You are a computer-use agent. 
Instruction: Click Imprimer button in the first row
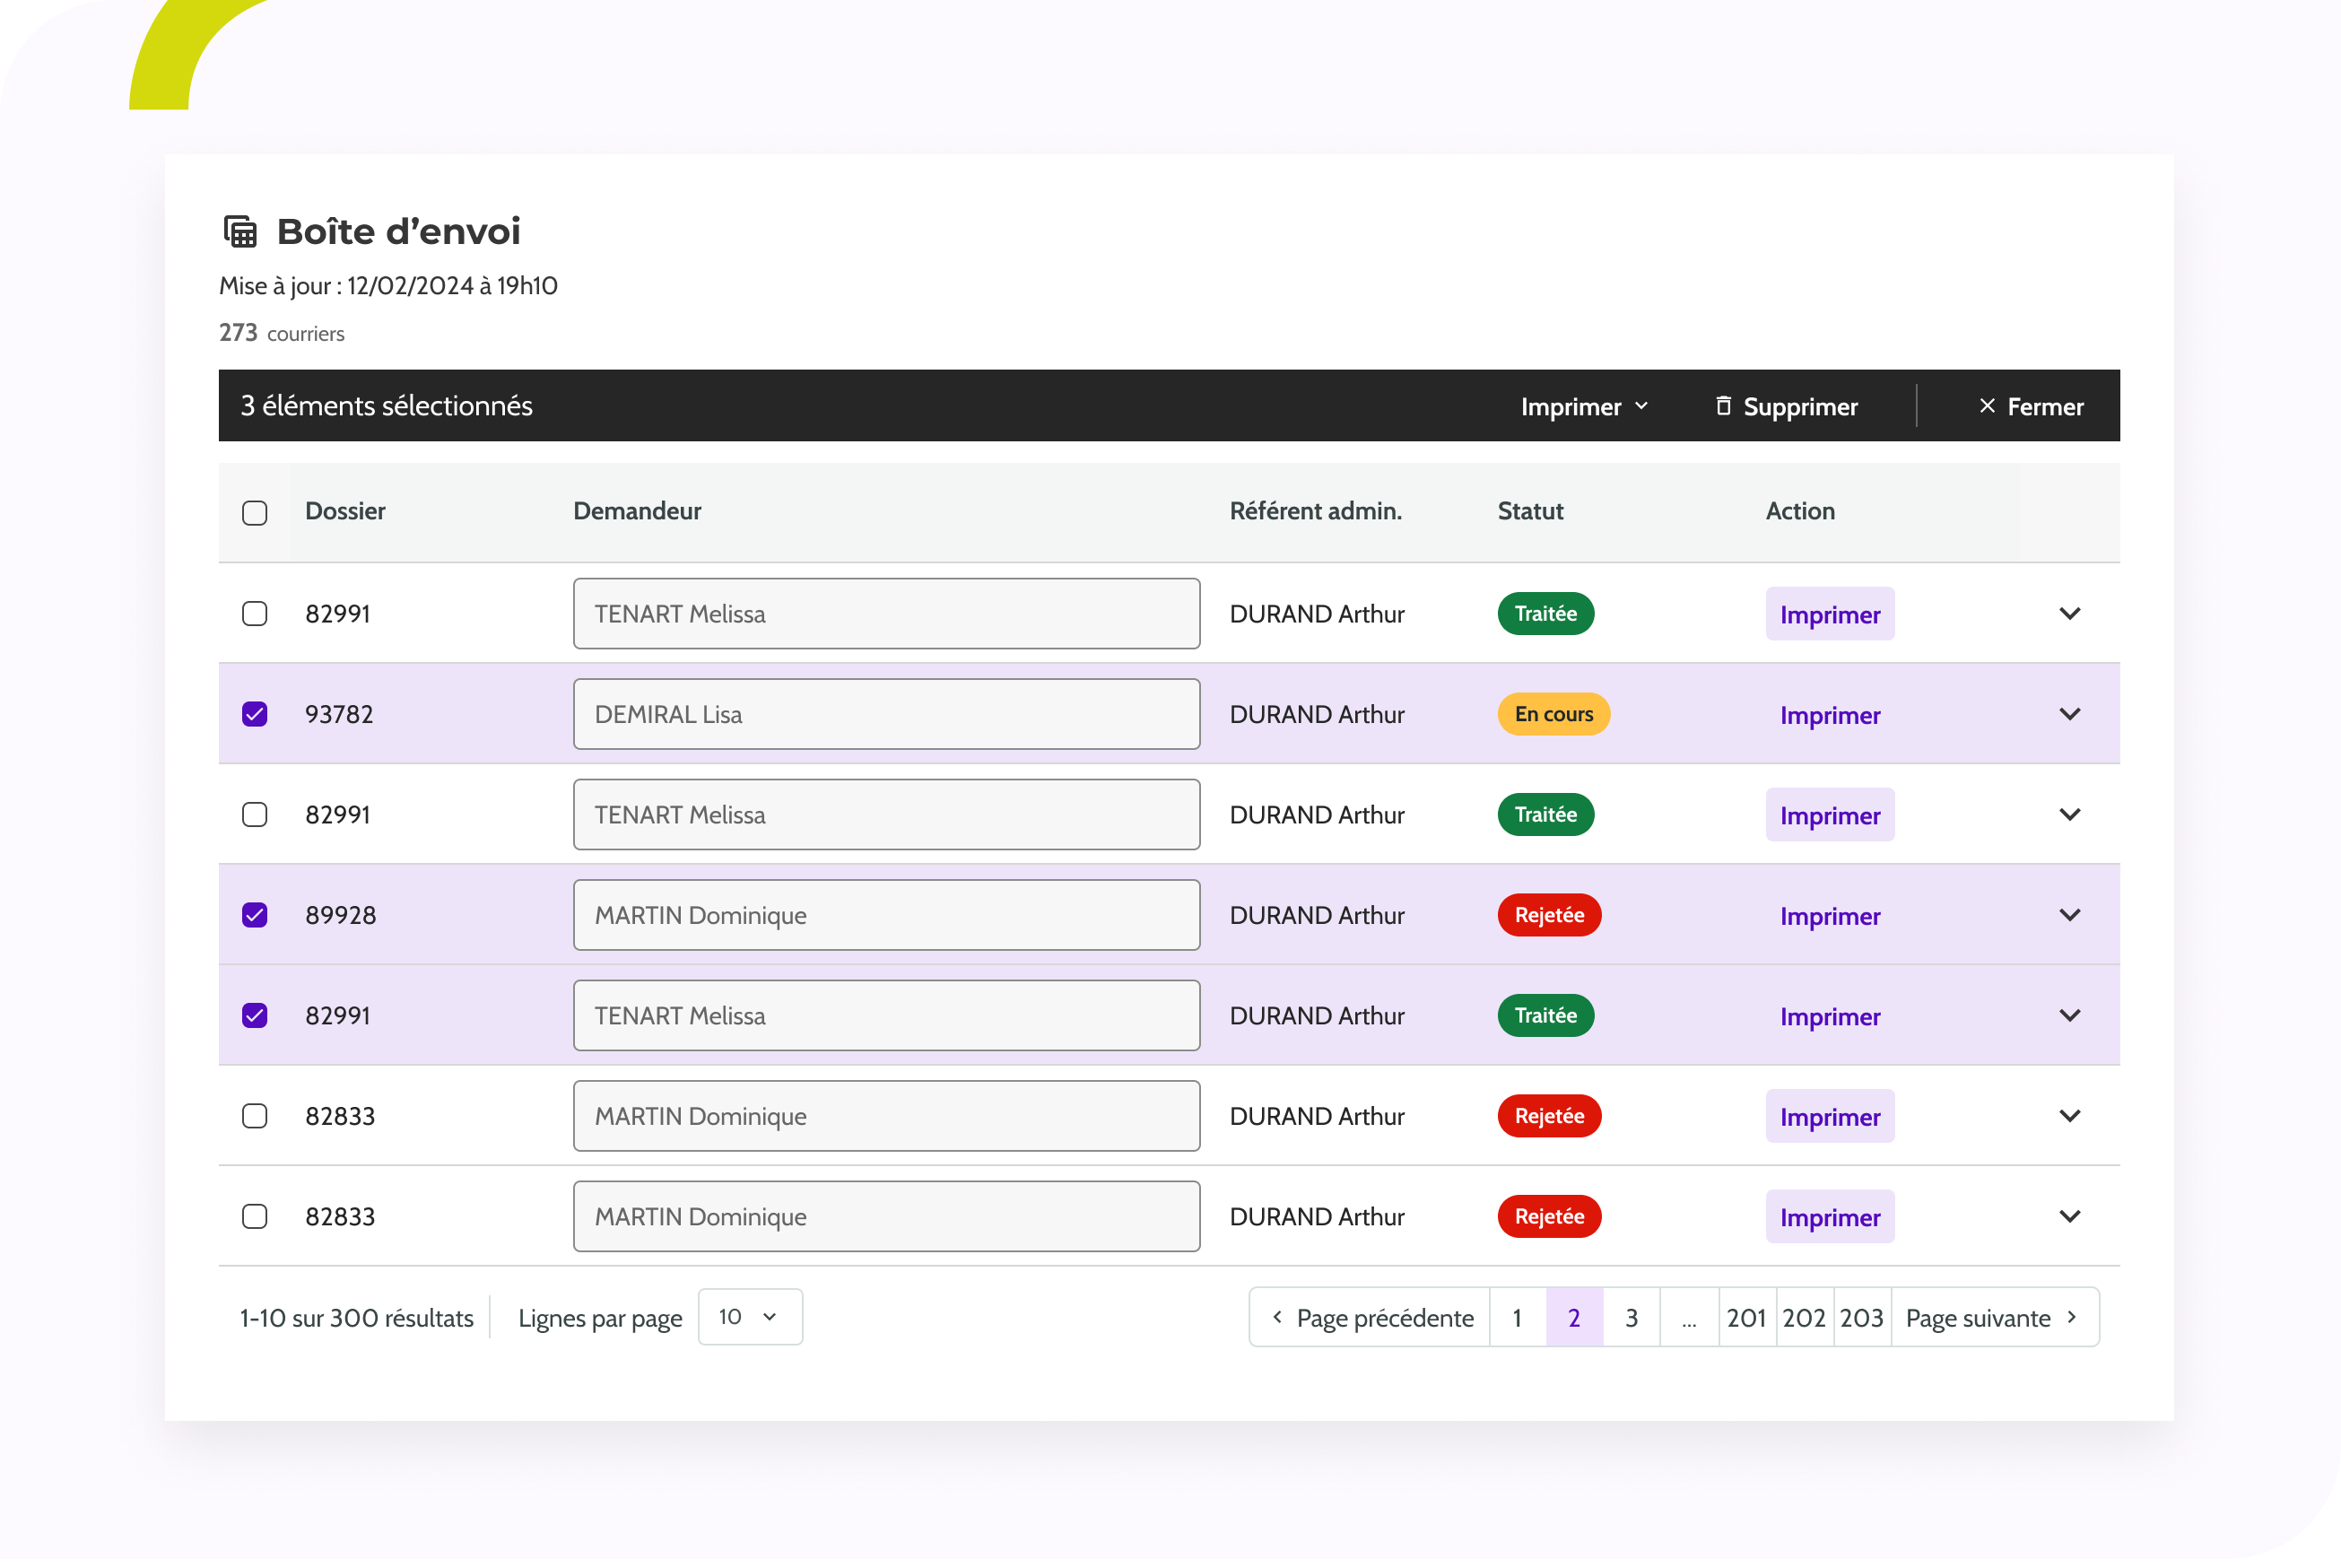(1829, 614)
